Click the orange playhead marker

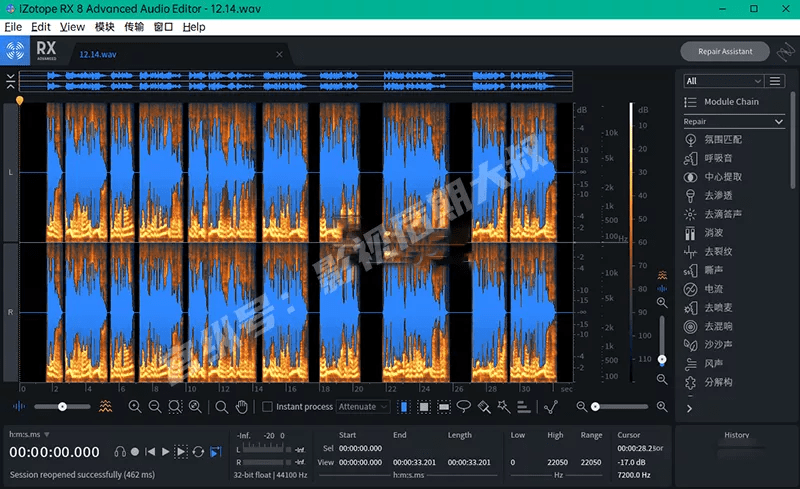click(19, 101)
